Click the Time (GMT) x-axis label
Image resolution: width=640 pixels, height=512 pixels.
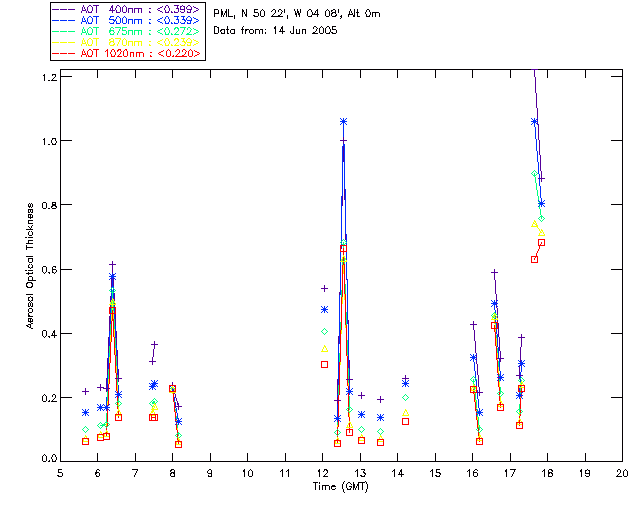[340, 487]
